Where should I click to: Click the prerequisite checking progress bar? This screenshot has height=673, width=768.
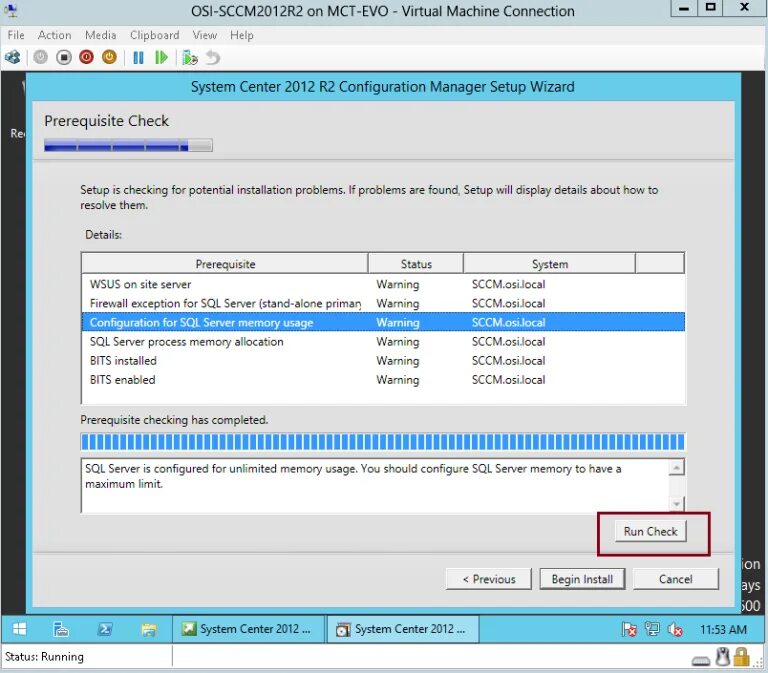point(383,441)
